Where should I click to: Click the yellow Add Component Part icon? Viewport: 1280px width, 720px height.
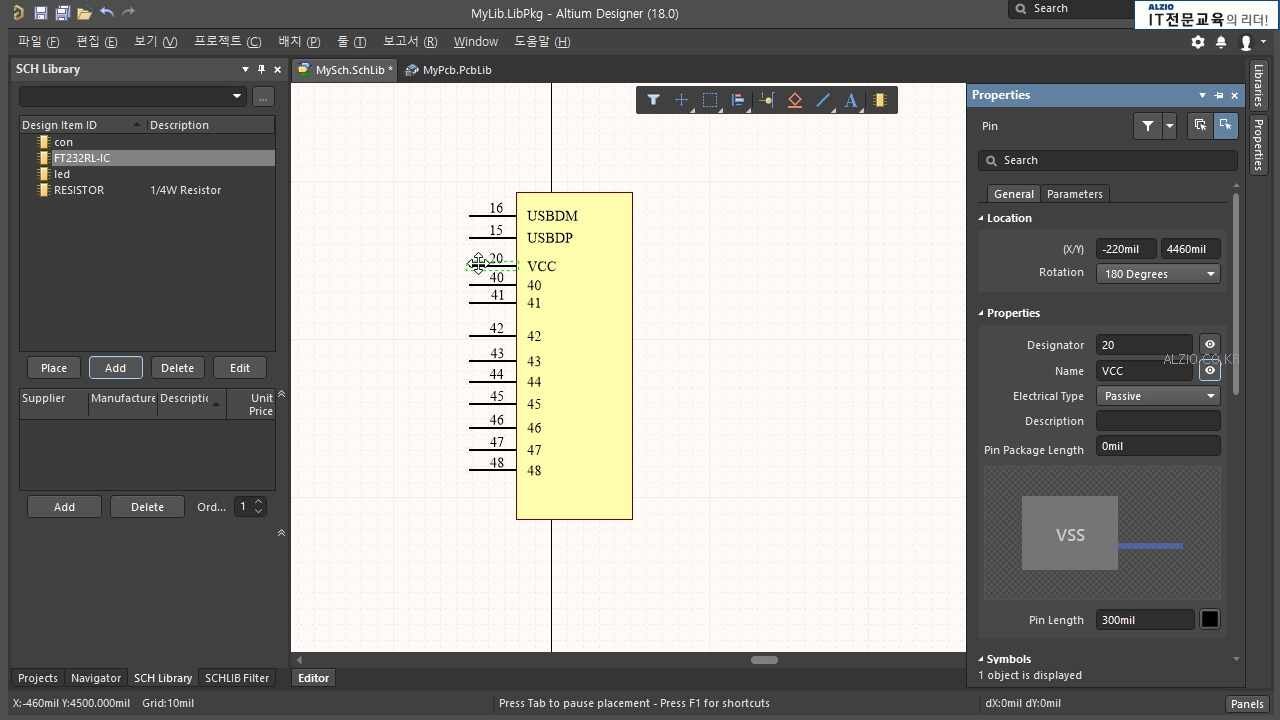pos(880,100)
